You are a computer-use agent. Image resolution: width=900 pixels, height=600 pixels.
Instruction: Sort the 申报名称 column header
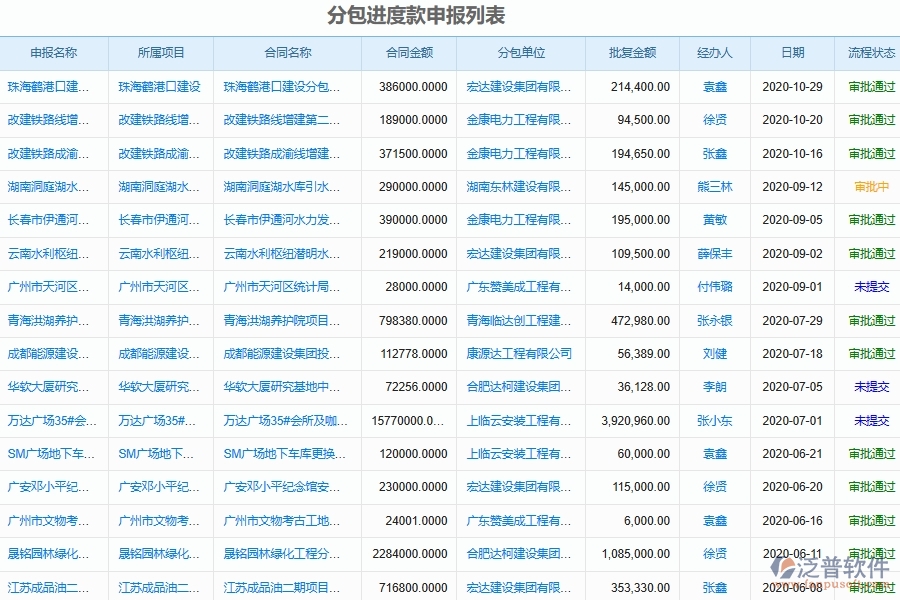[53, 53]
